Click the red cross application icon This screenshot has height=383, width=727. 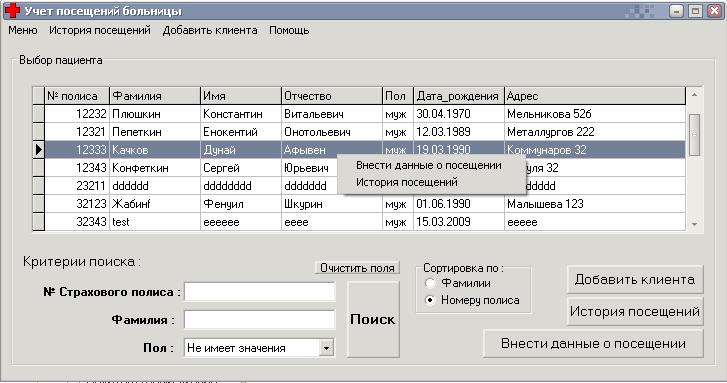[x=12, y=10]
